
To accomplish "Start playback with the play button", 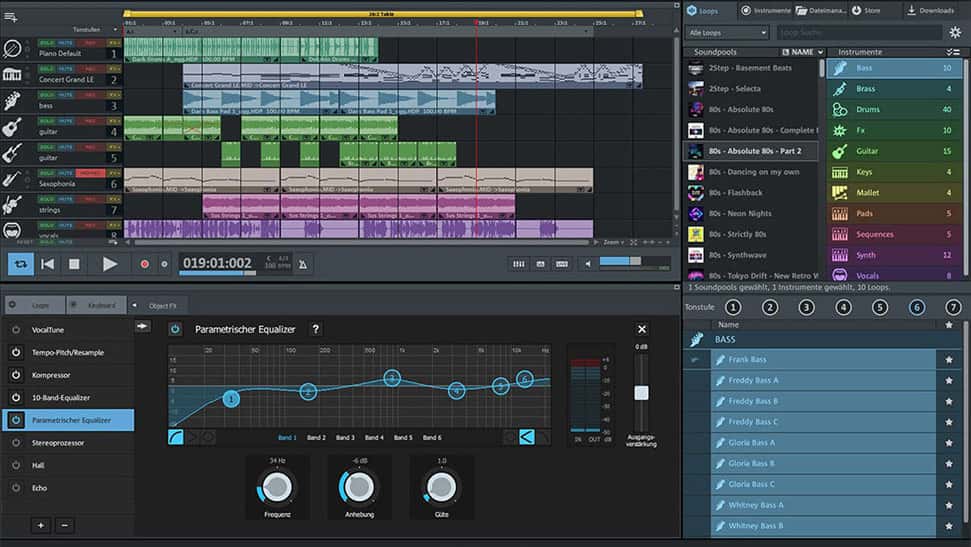I will 110,264.
